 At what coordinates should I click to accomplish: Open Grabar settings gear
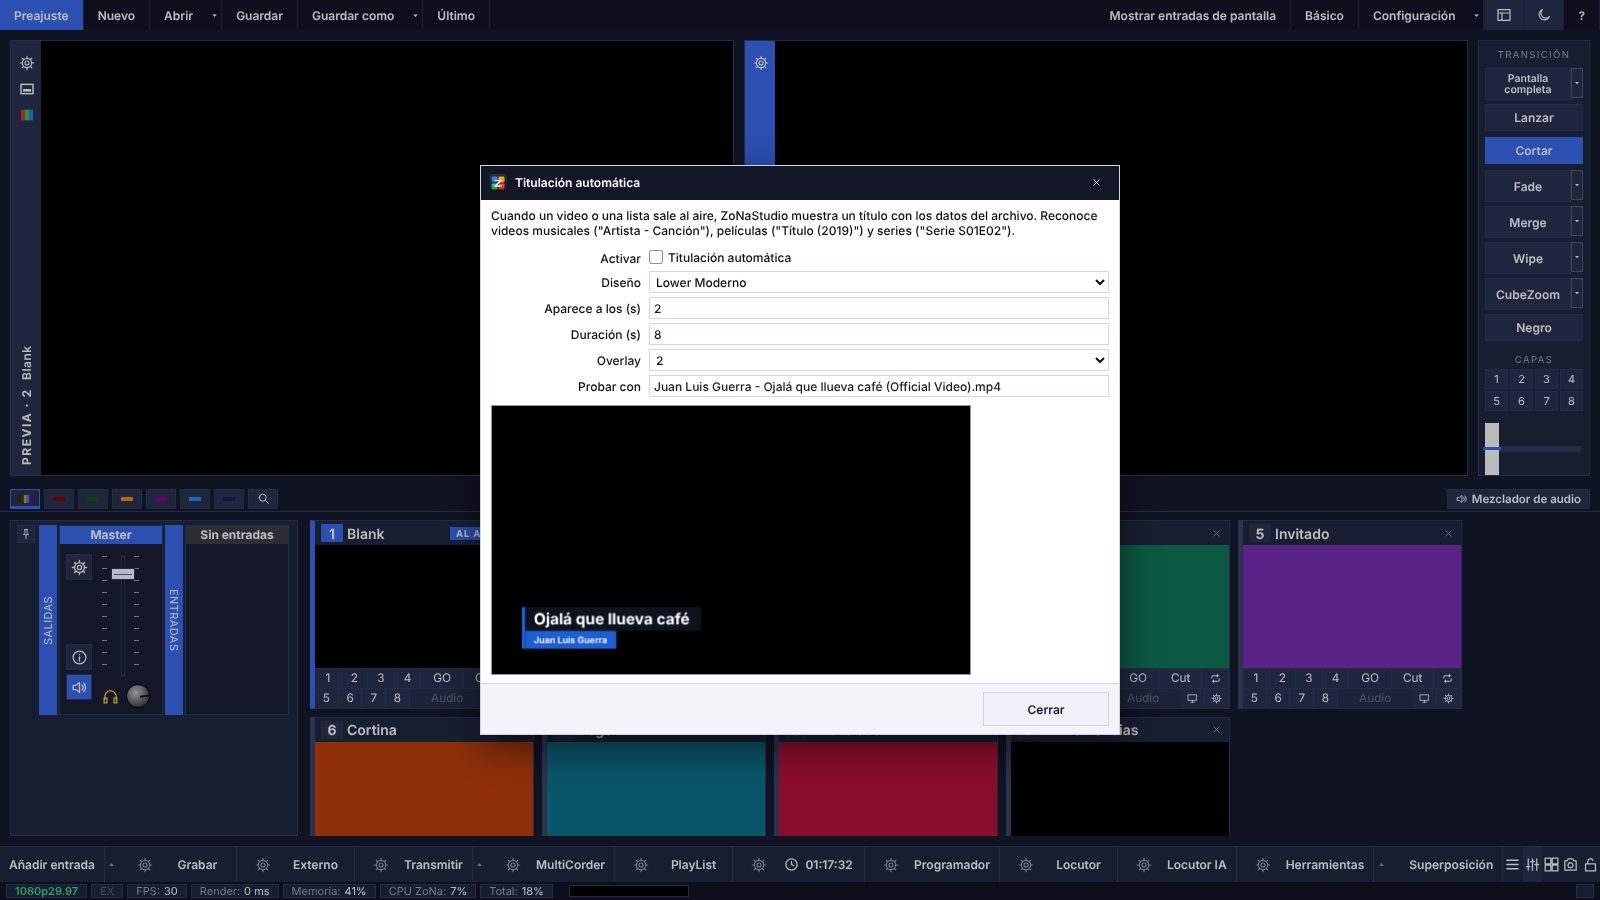pyautogui.click(x=145, y=865)
